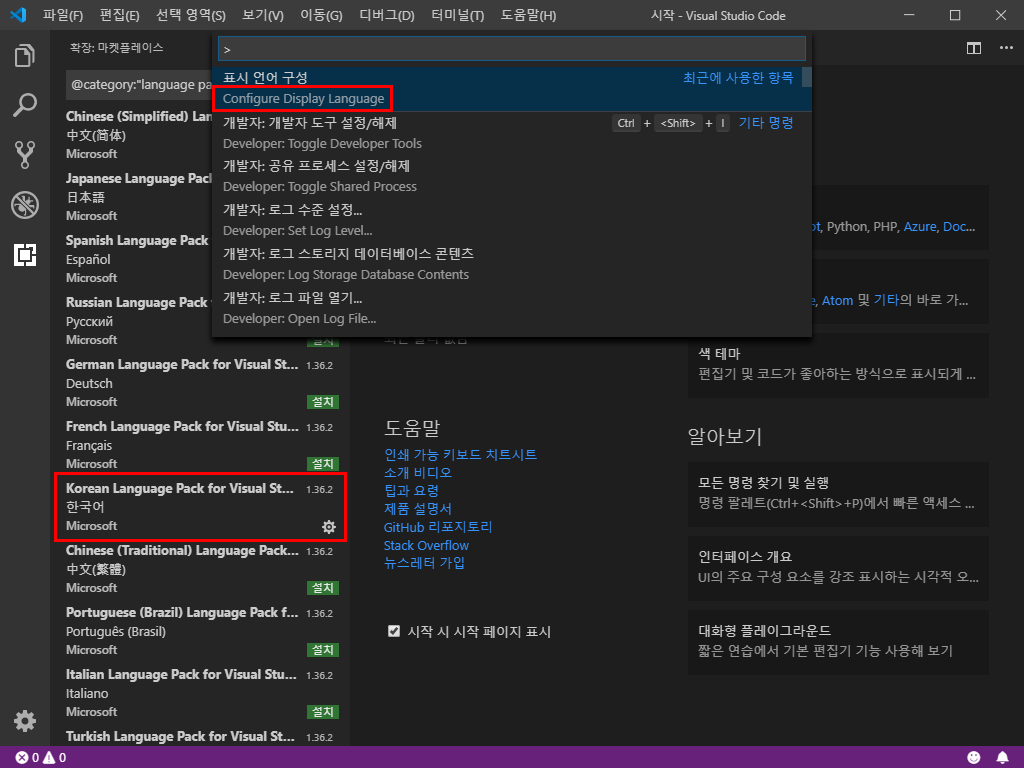Screen dimensions: 1024x768
Task: Open the Source Control view
Action: (x=25, y=155)
